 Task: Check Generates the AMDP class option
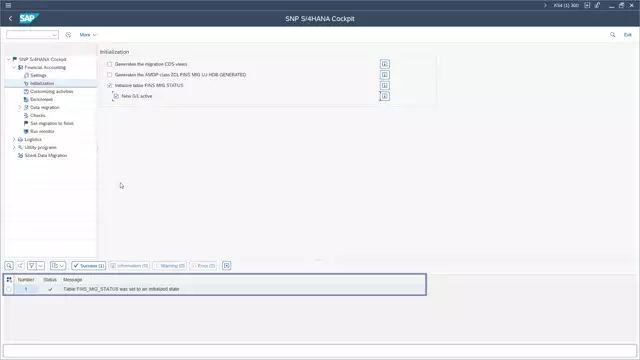point(109,75)
